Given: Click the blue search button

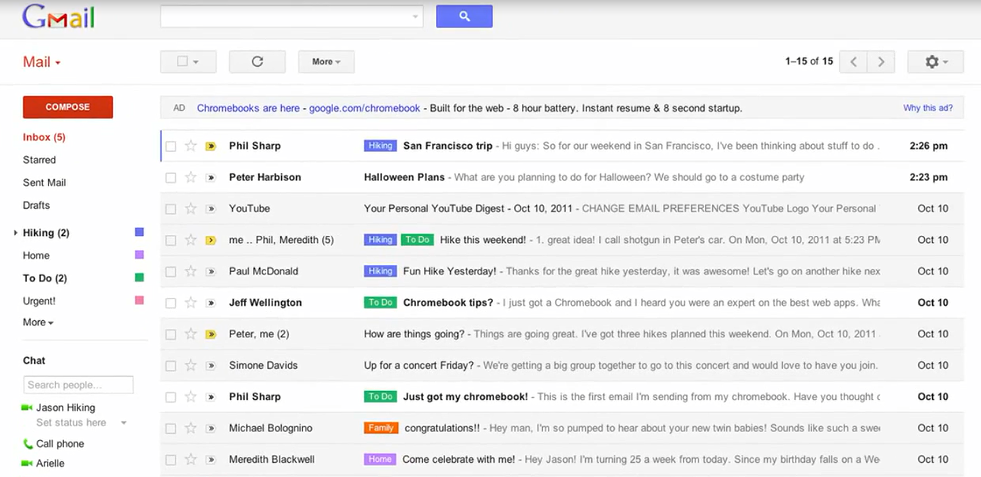Looking at the screenshot, I should coord(464,17).
